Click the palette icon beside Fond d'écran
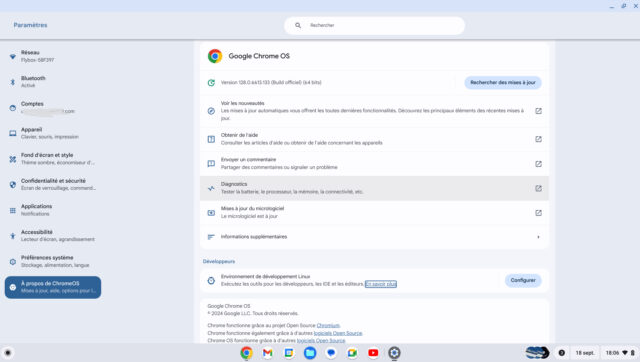This screenshot has height=362, width=640. pyautogui.click(x=13, y=159)
